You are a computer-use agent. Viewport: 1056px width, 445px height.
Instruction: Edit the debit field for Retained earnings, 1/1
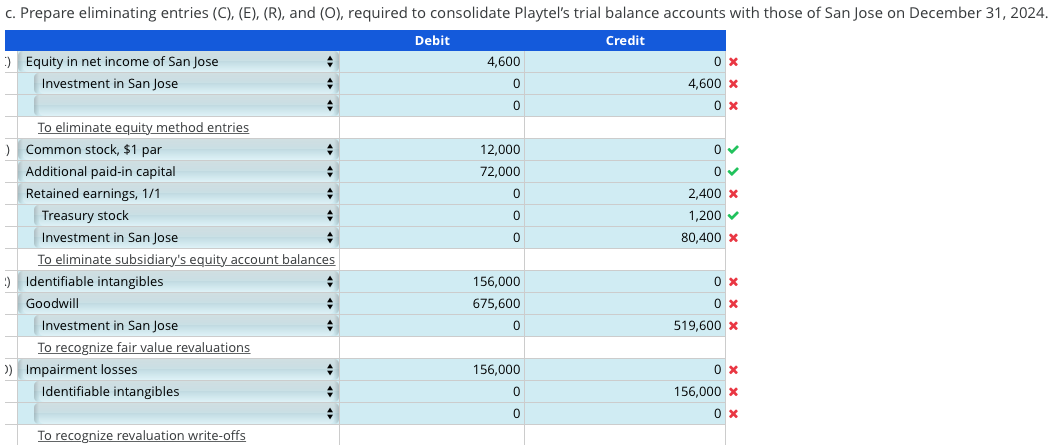432,194
